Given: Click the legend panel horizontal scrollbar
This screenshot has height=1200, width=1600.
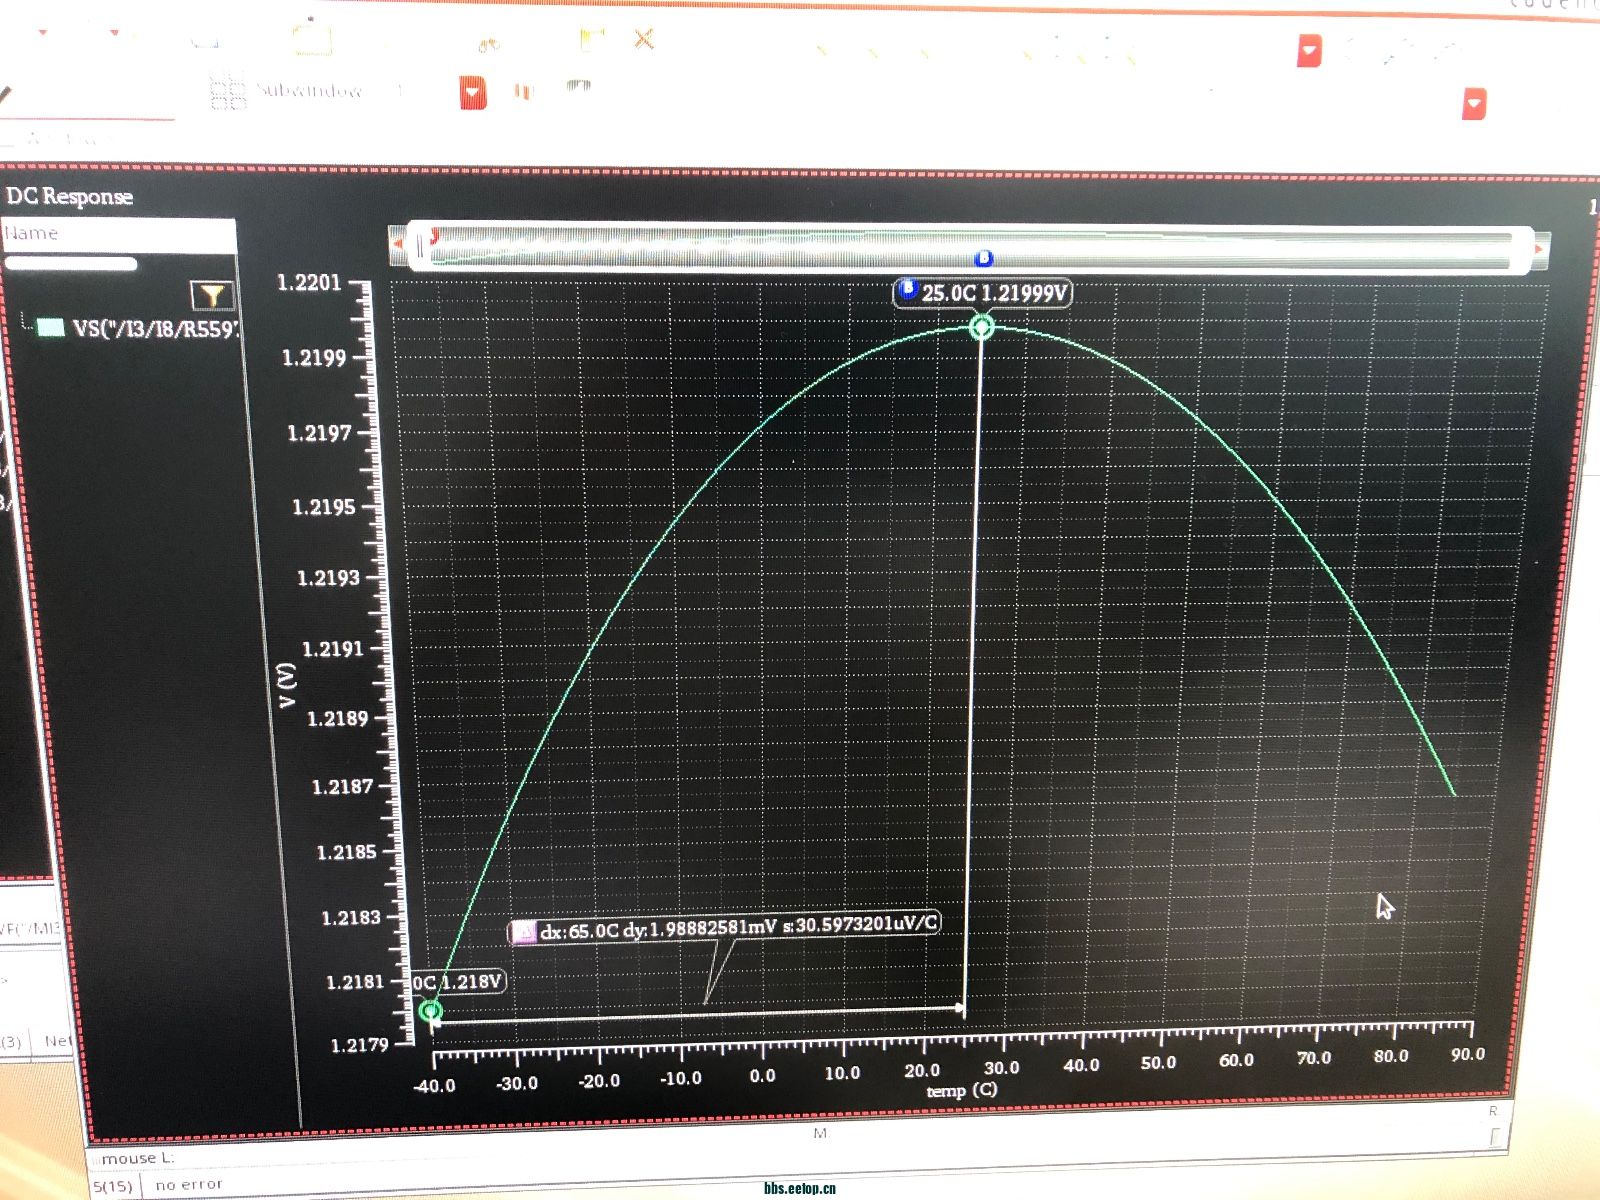Looking at the screenshot, I should coord(70,264).
